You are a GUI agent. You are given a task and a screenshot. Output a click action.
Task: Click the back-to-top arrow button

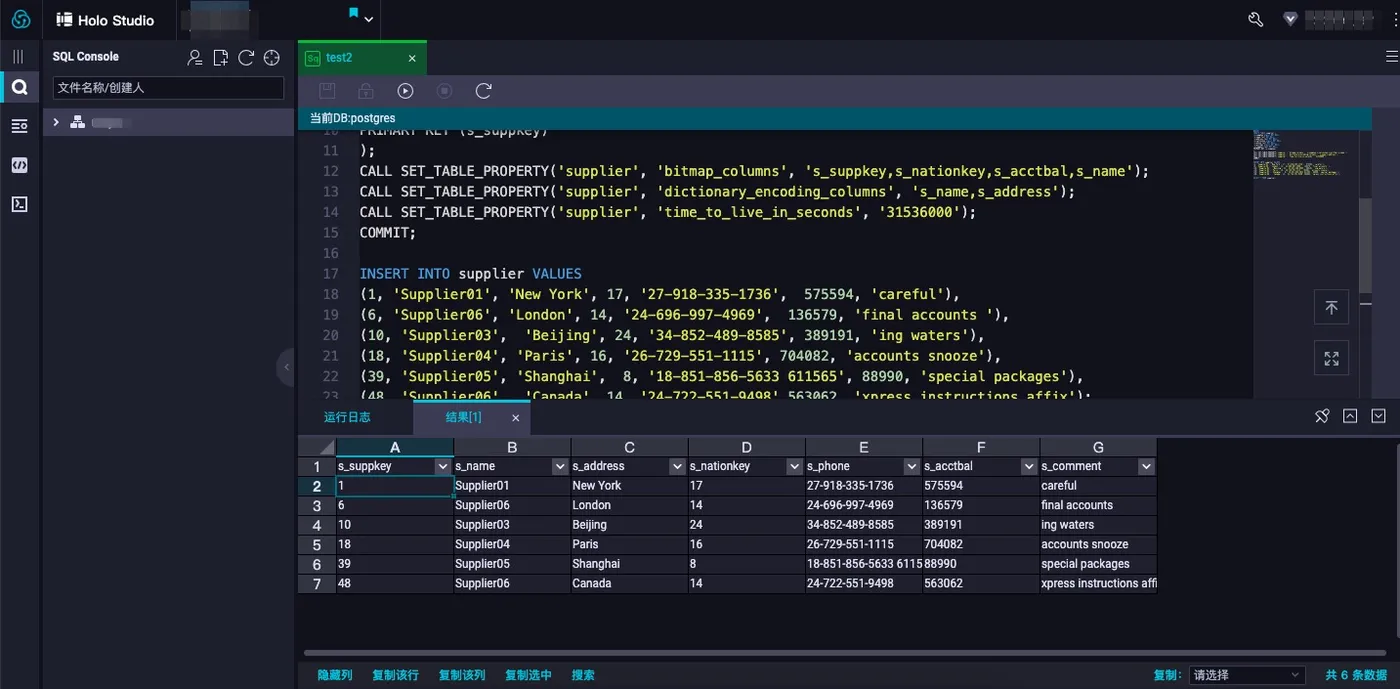pos(1331,308)
